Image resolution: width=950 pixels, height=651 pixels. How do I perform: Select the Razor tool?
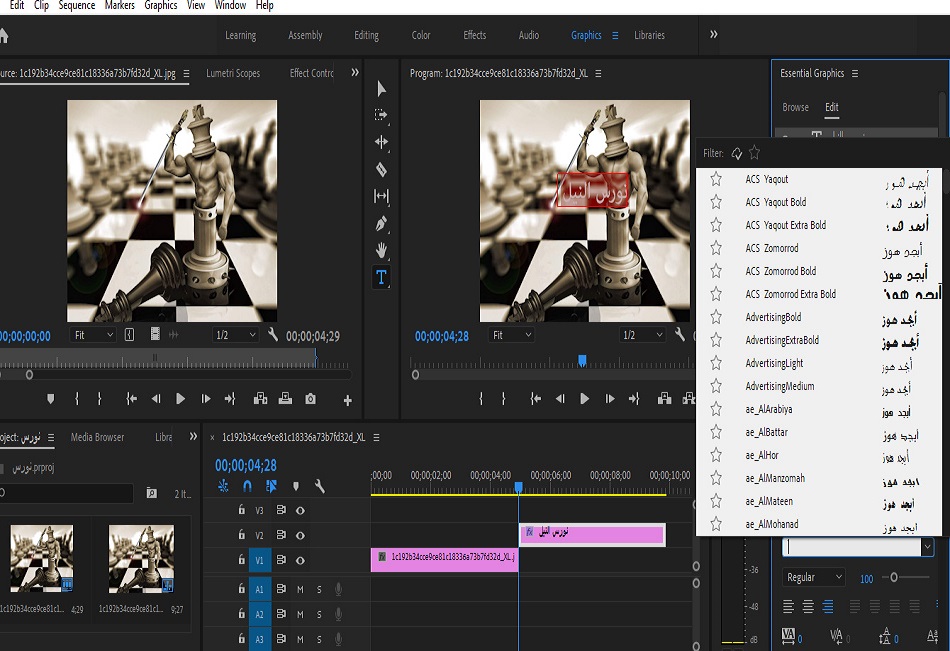coord(381,169)
